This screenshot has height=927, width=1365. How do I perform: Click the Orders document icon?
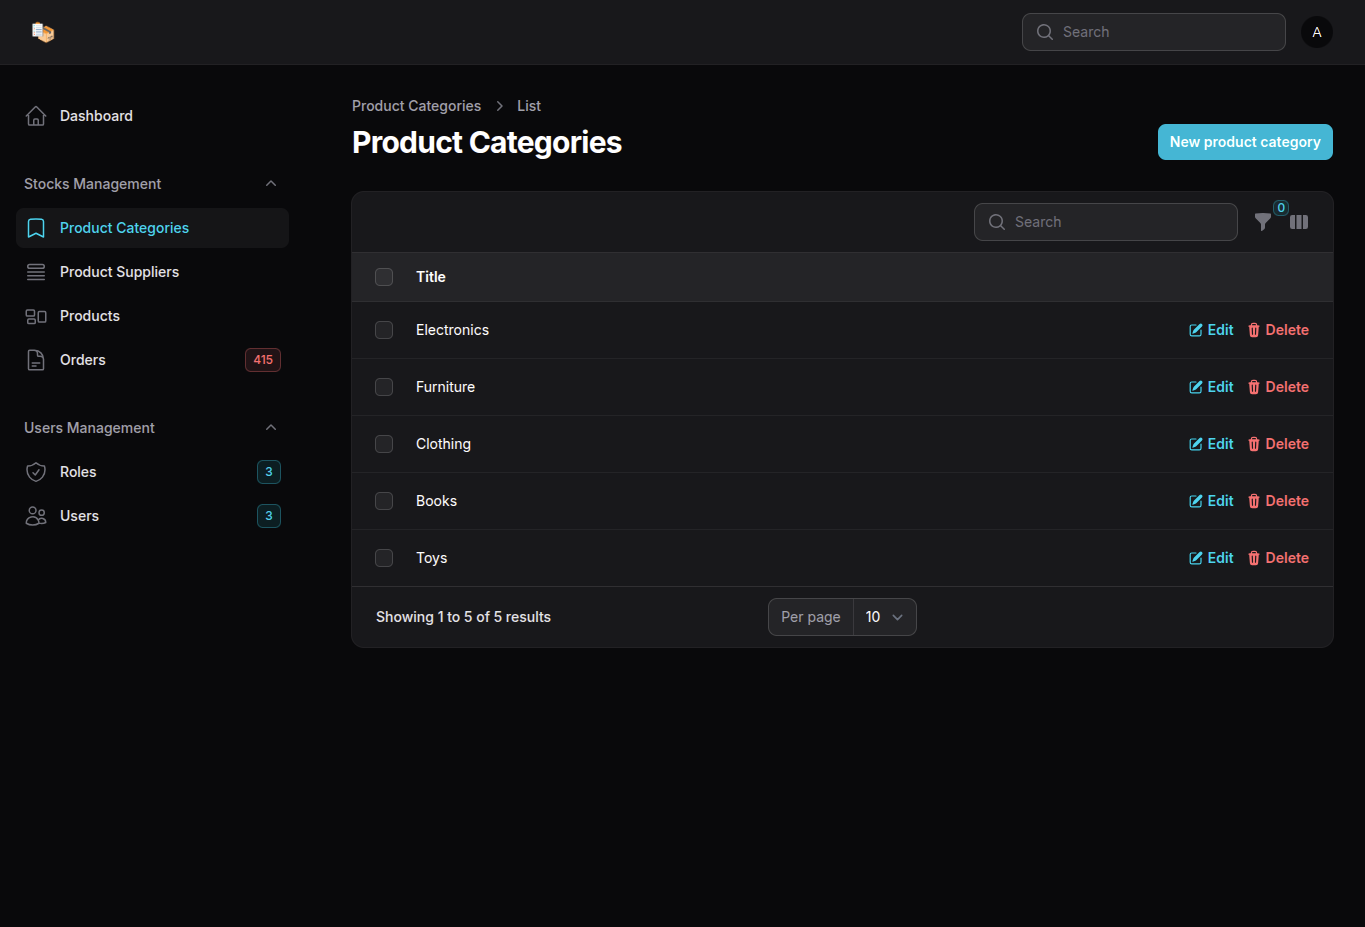click(36, 360)
